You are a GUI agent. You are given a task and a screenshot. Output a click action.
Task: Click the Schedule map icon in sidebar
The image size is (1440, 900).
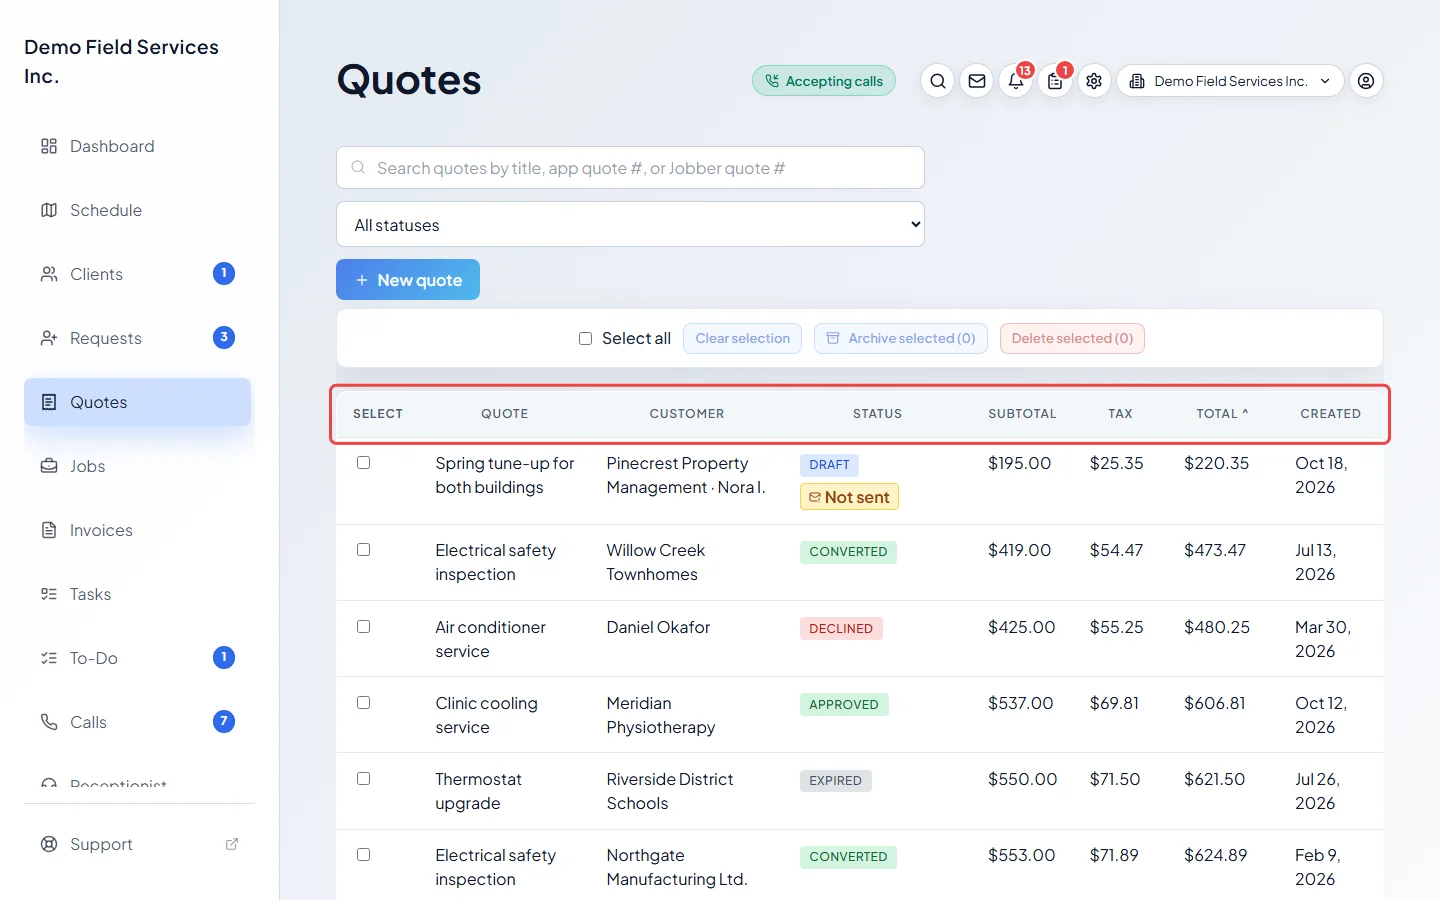[49, 210]
